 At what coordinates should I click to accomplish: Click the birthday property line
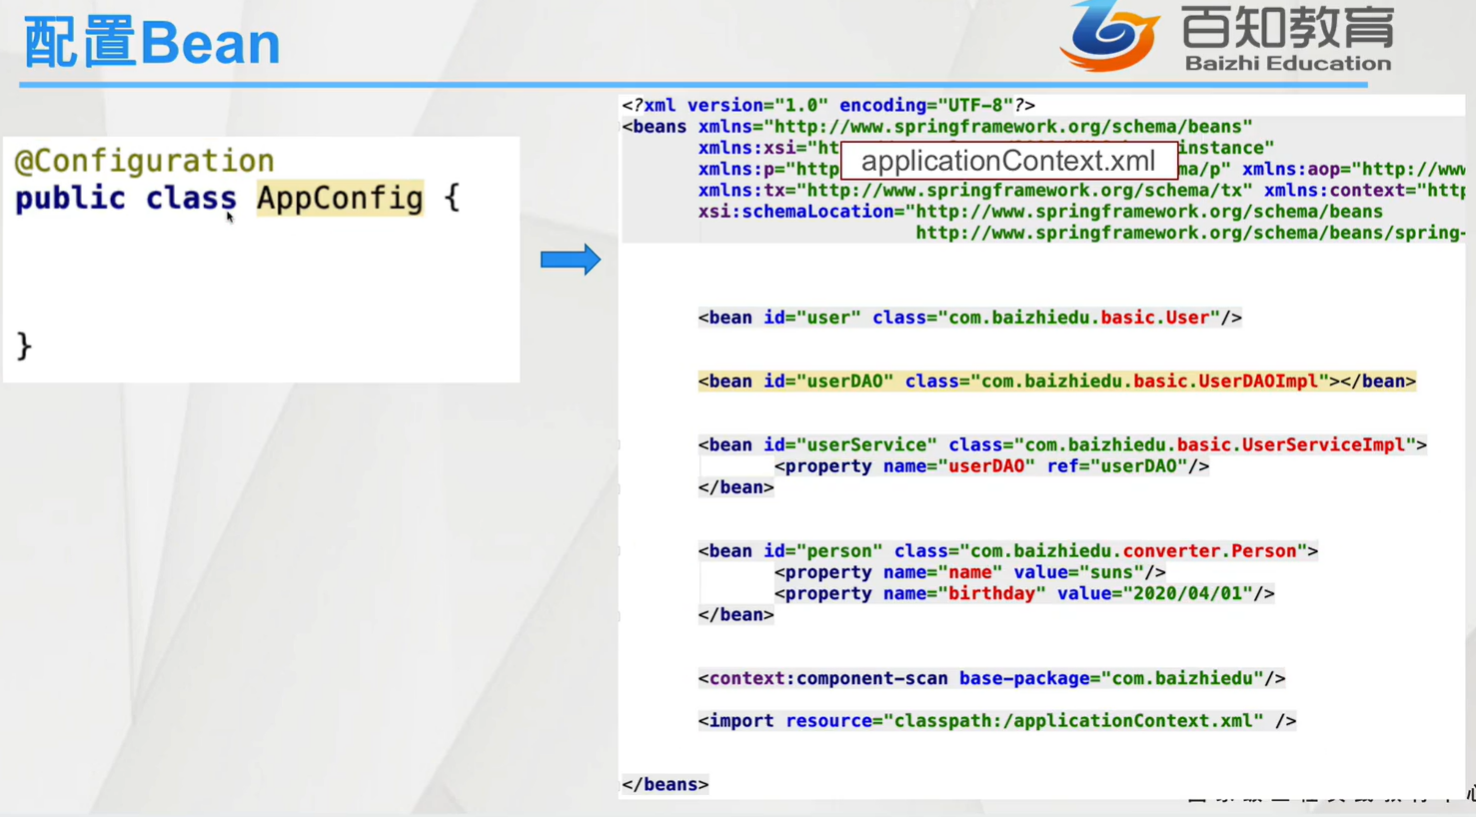tap(1024, 594)
